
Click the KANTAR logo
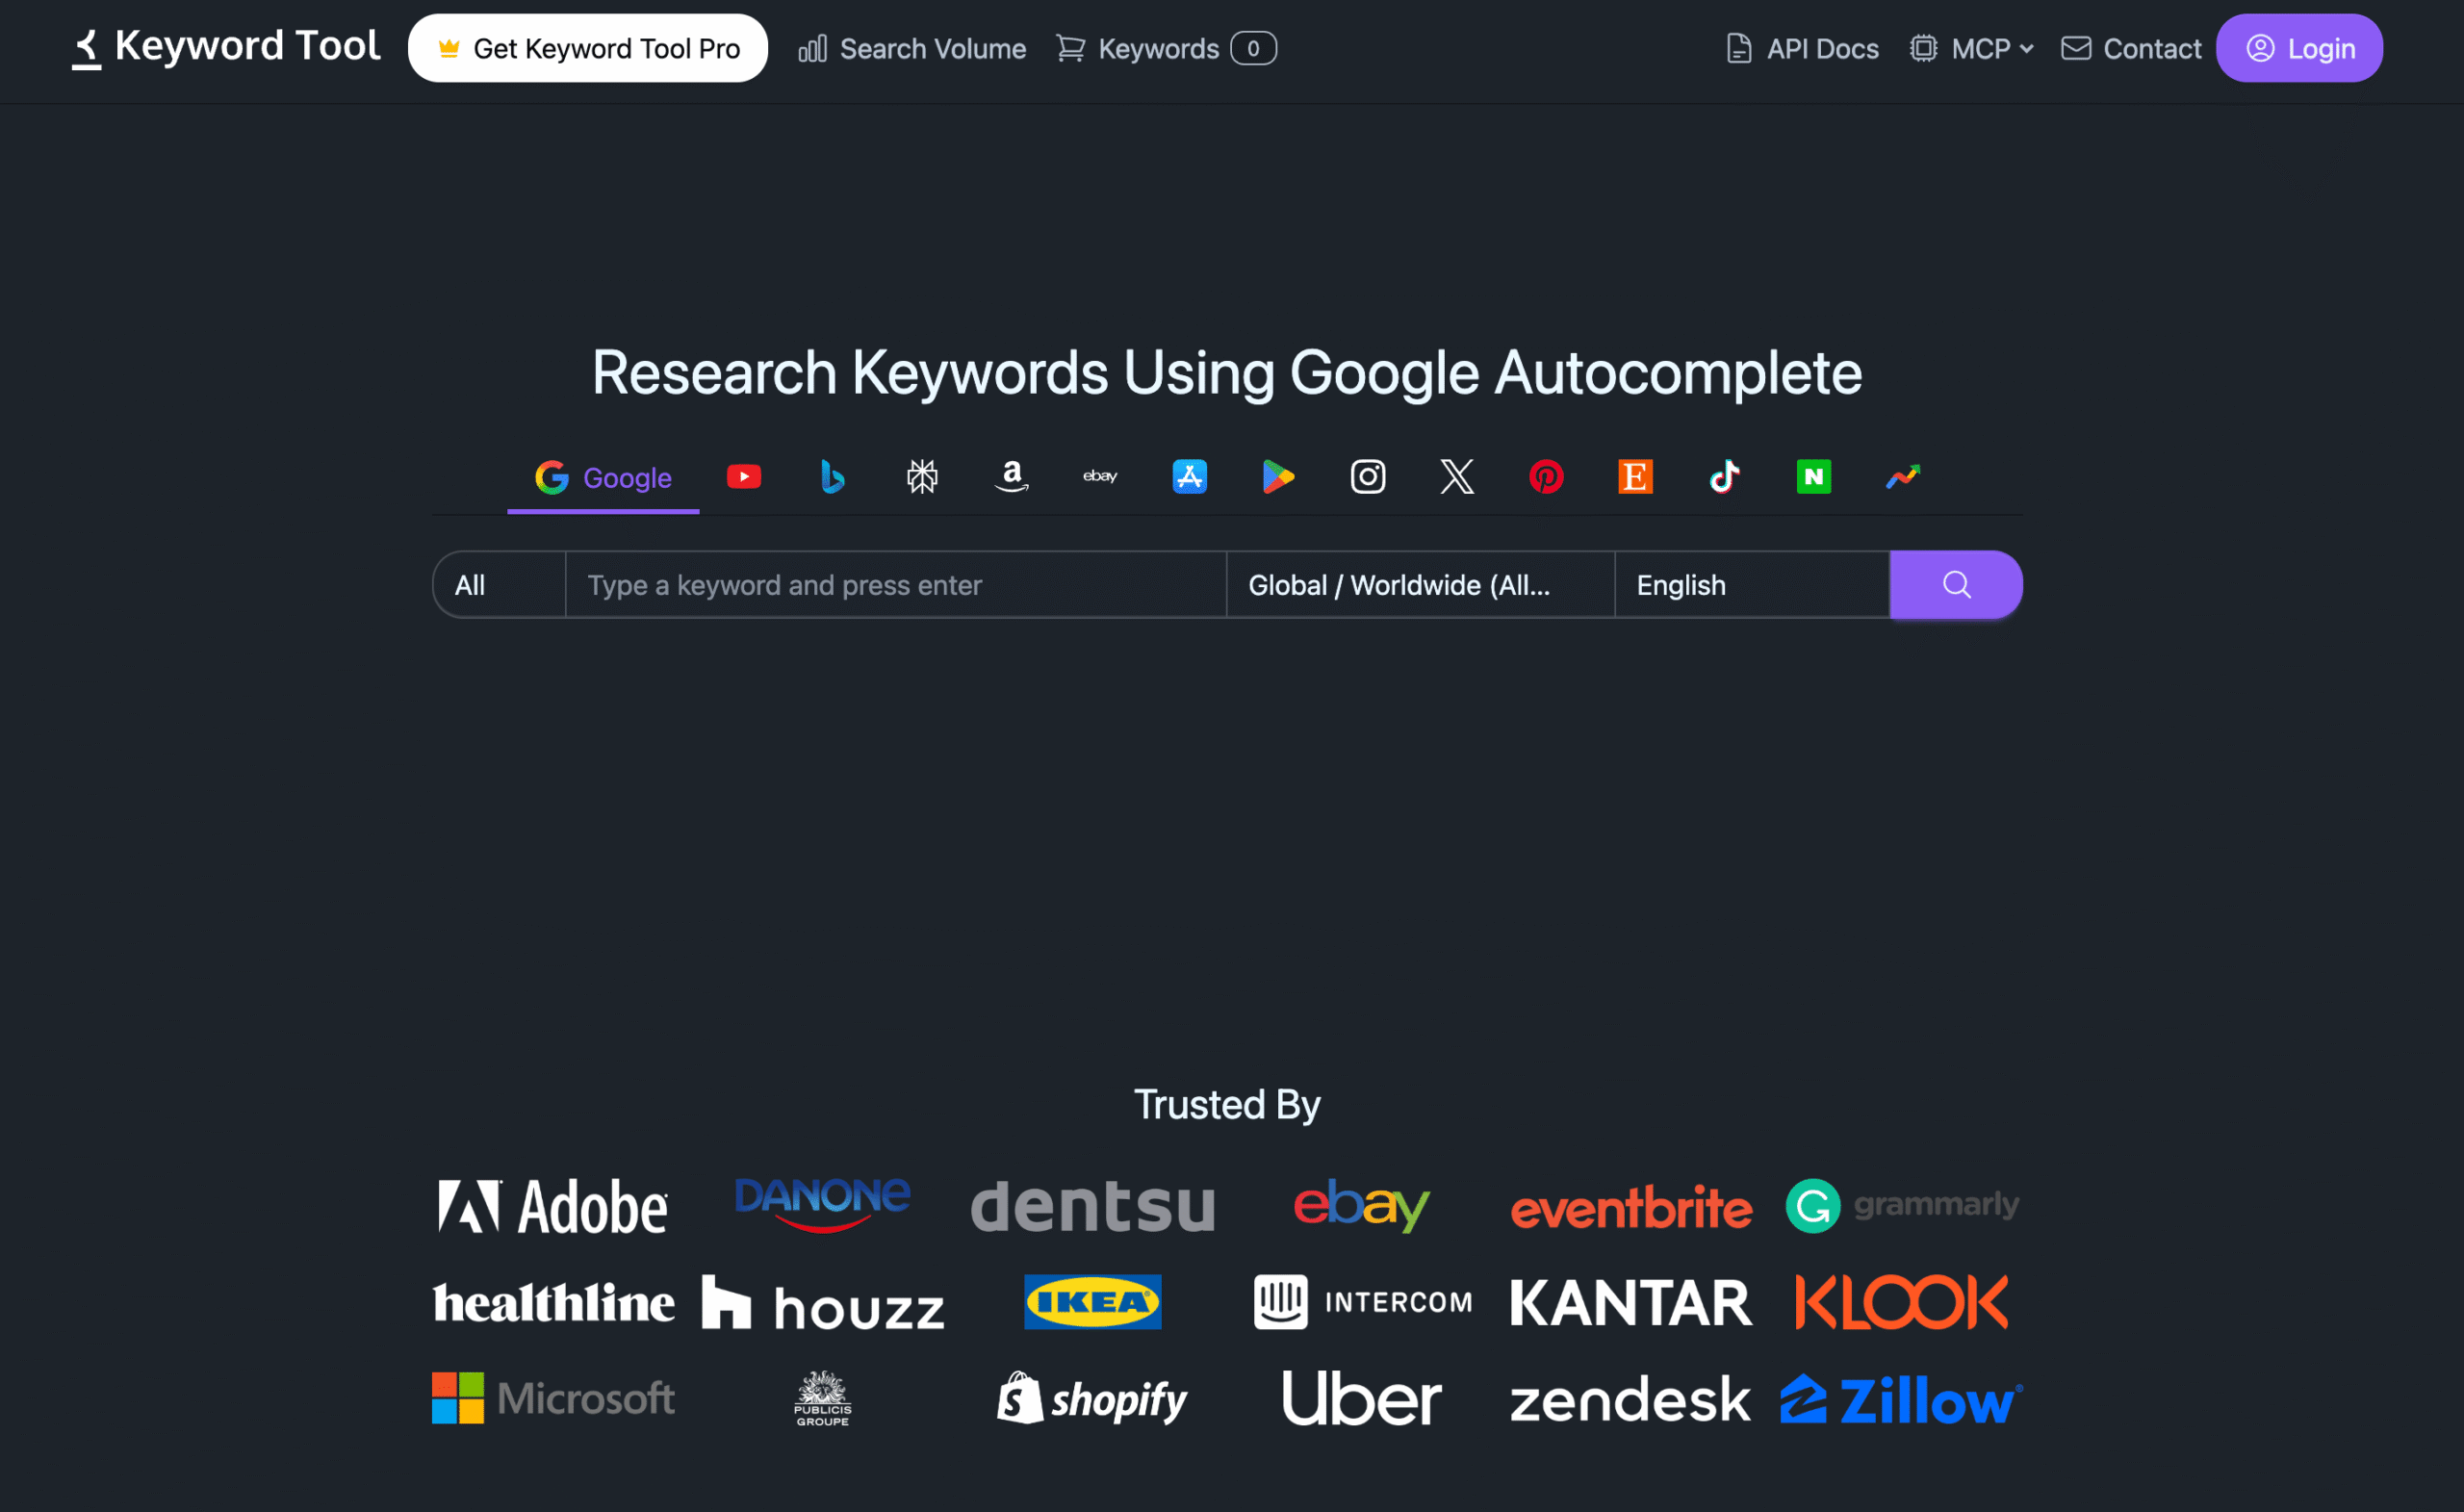1631,1303
